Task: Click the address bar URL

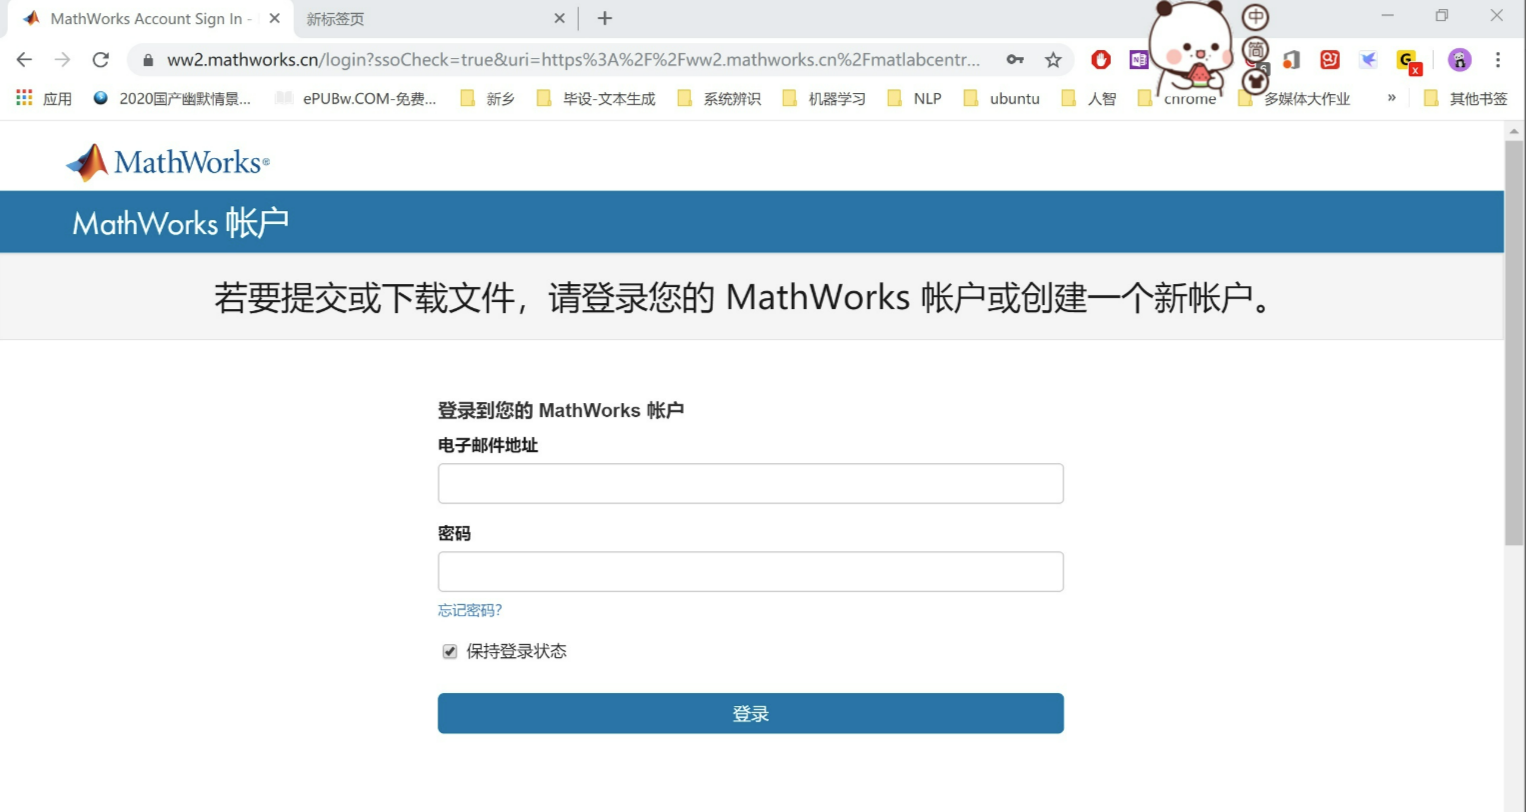Action: [x=573, y=60]
